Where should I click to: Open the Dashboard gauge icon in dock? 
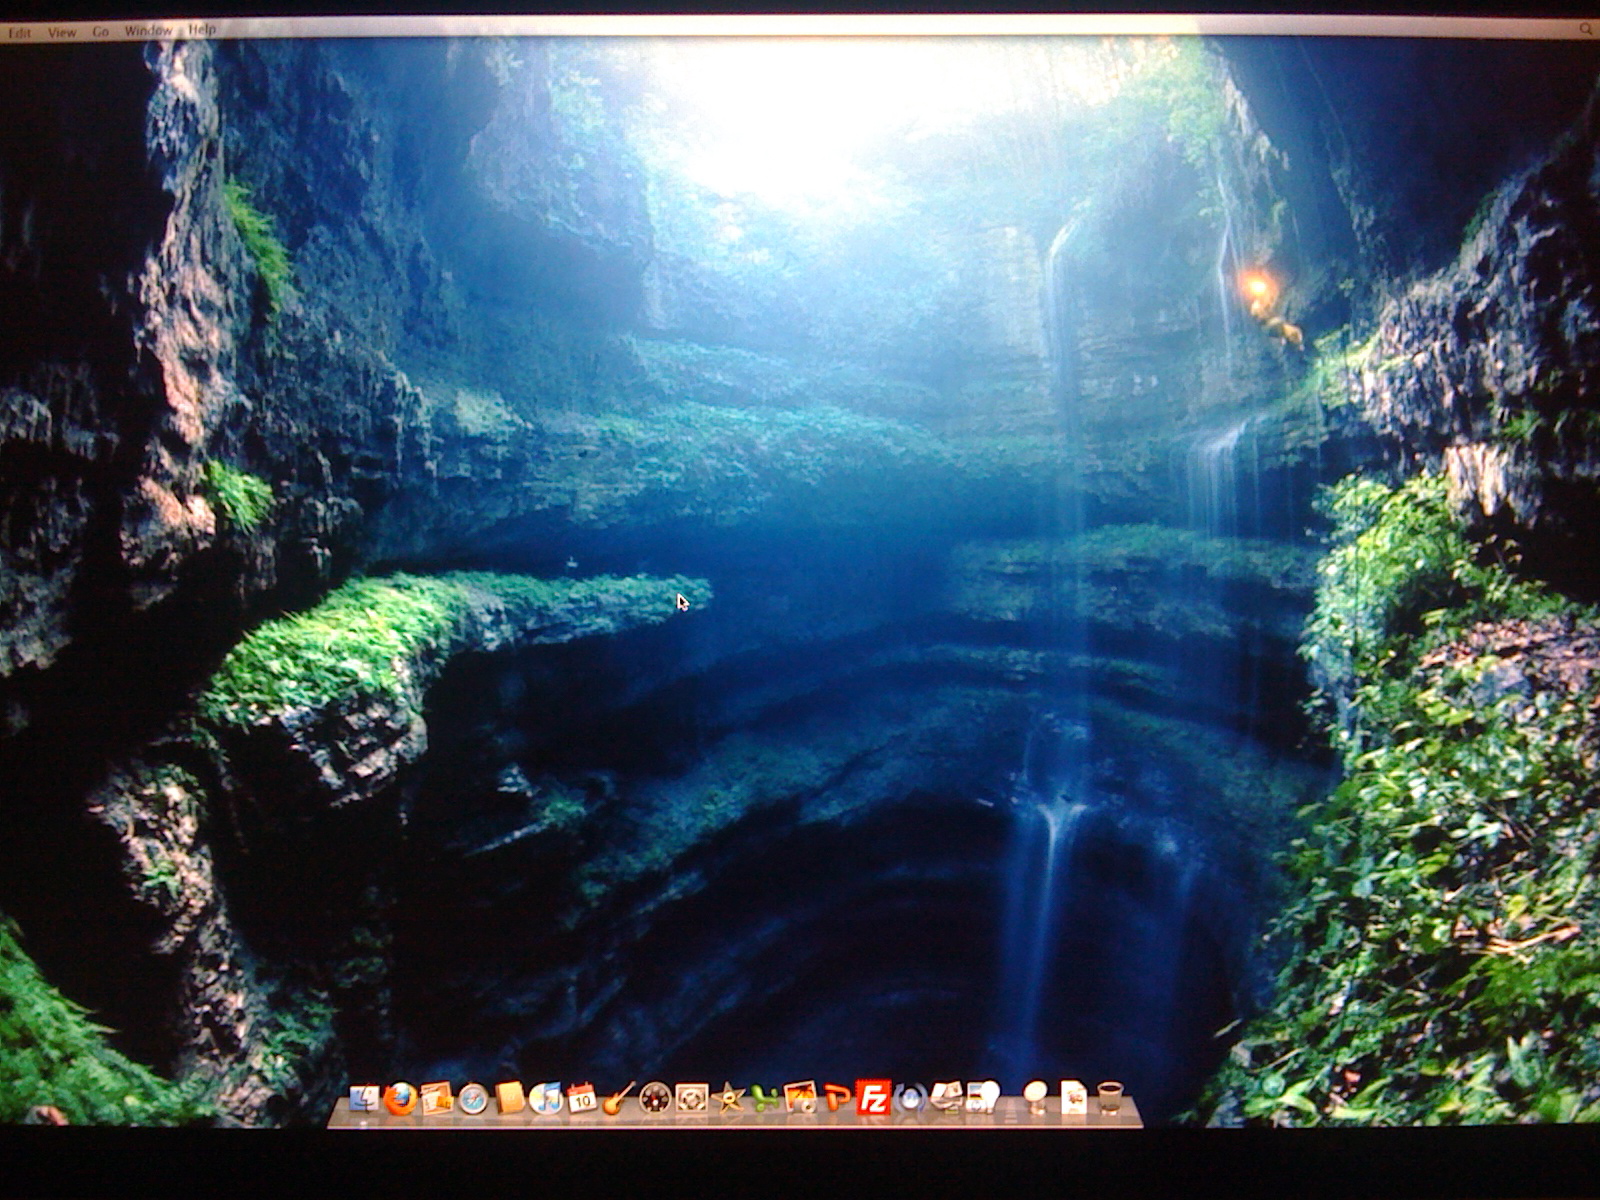pyautogui.click(x=655, y=1098)
